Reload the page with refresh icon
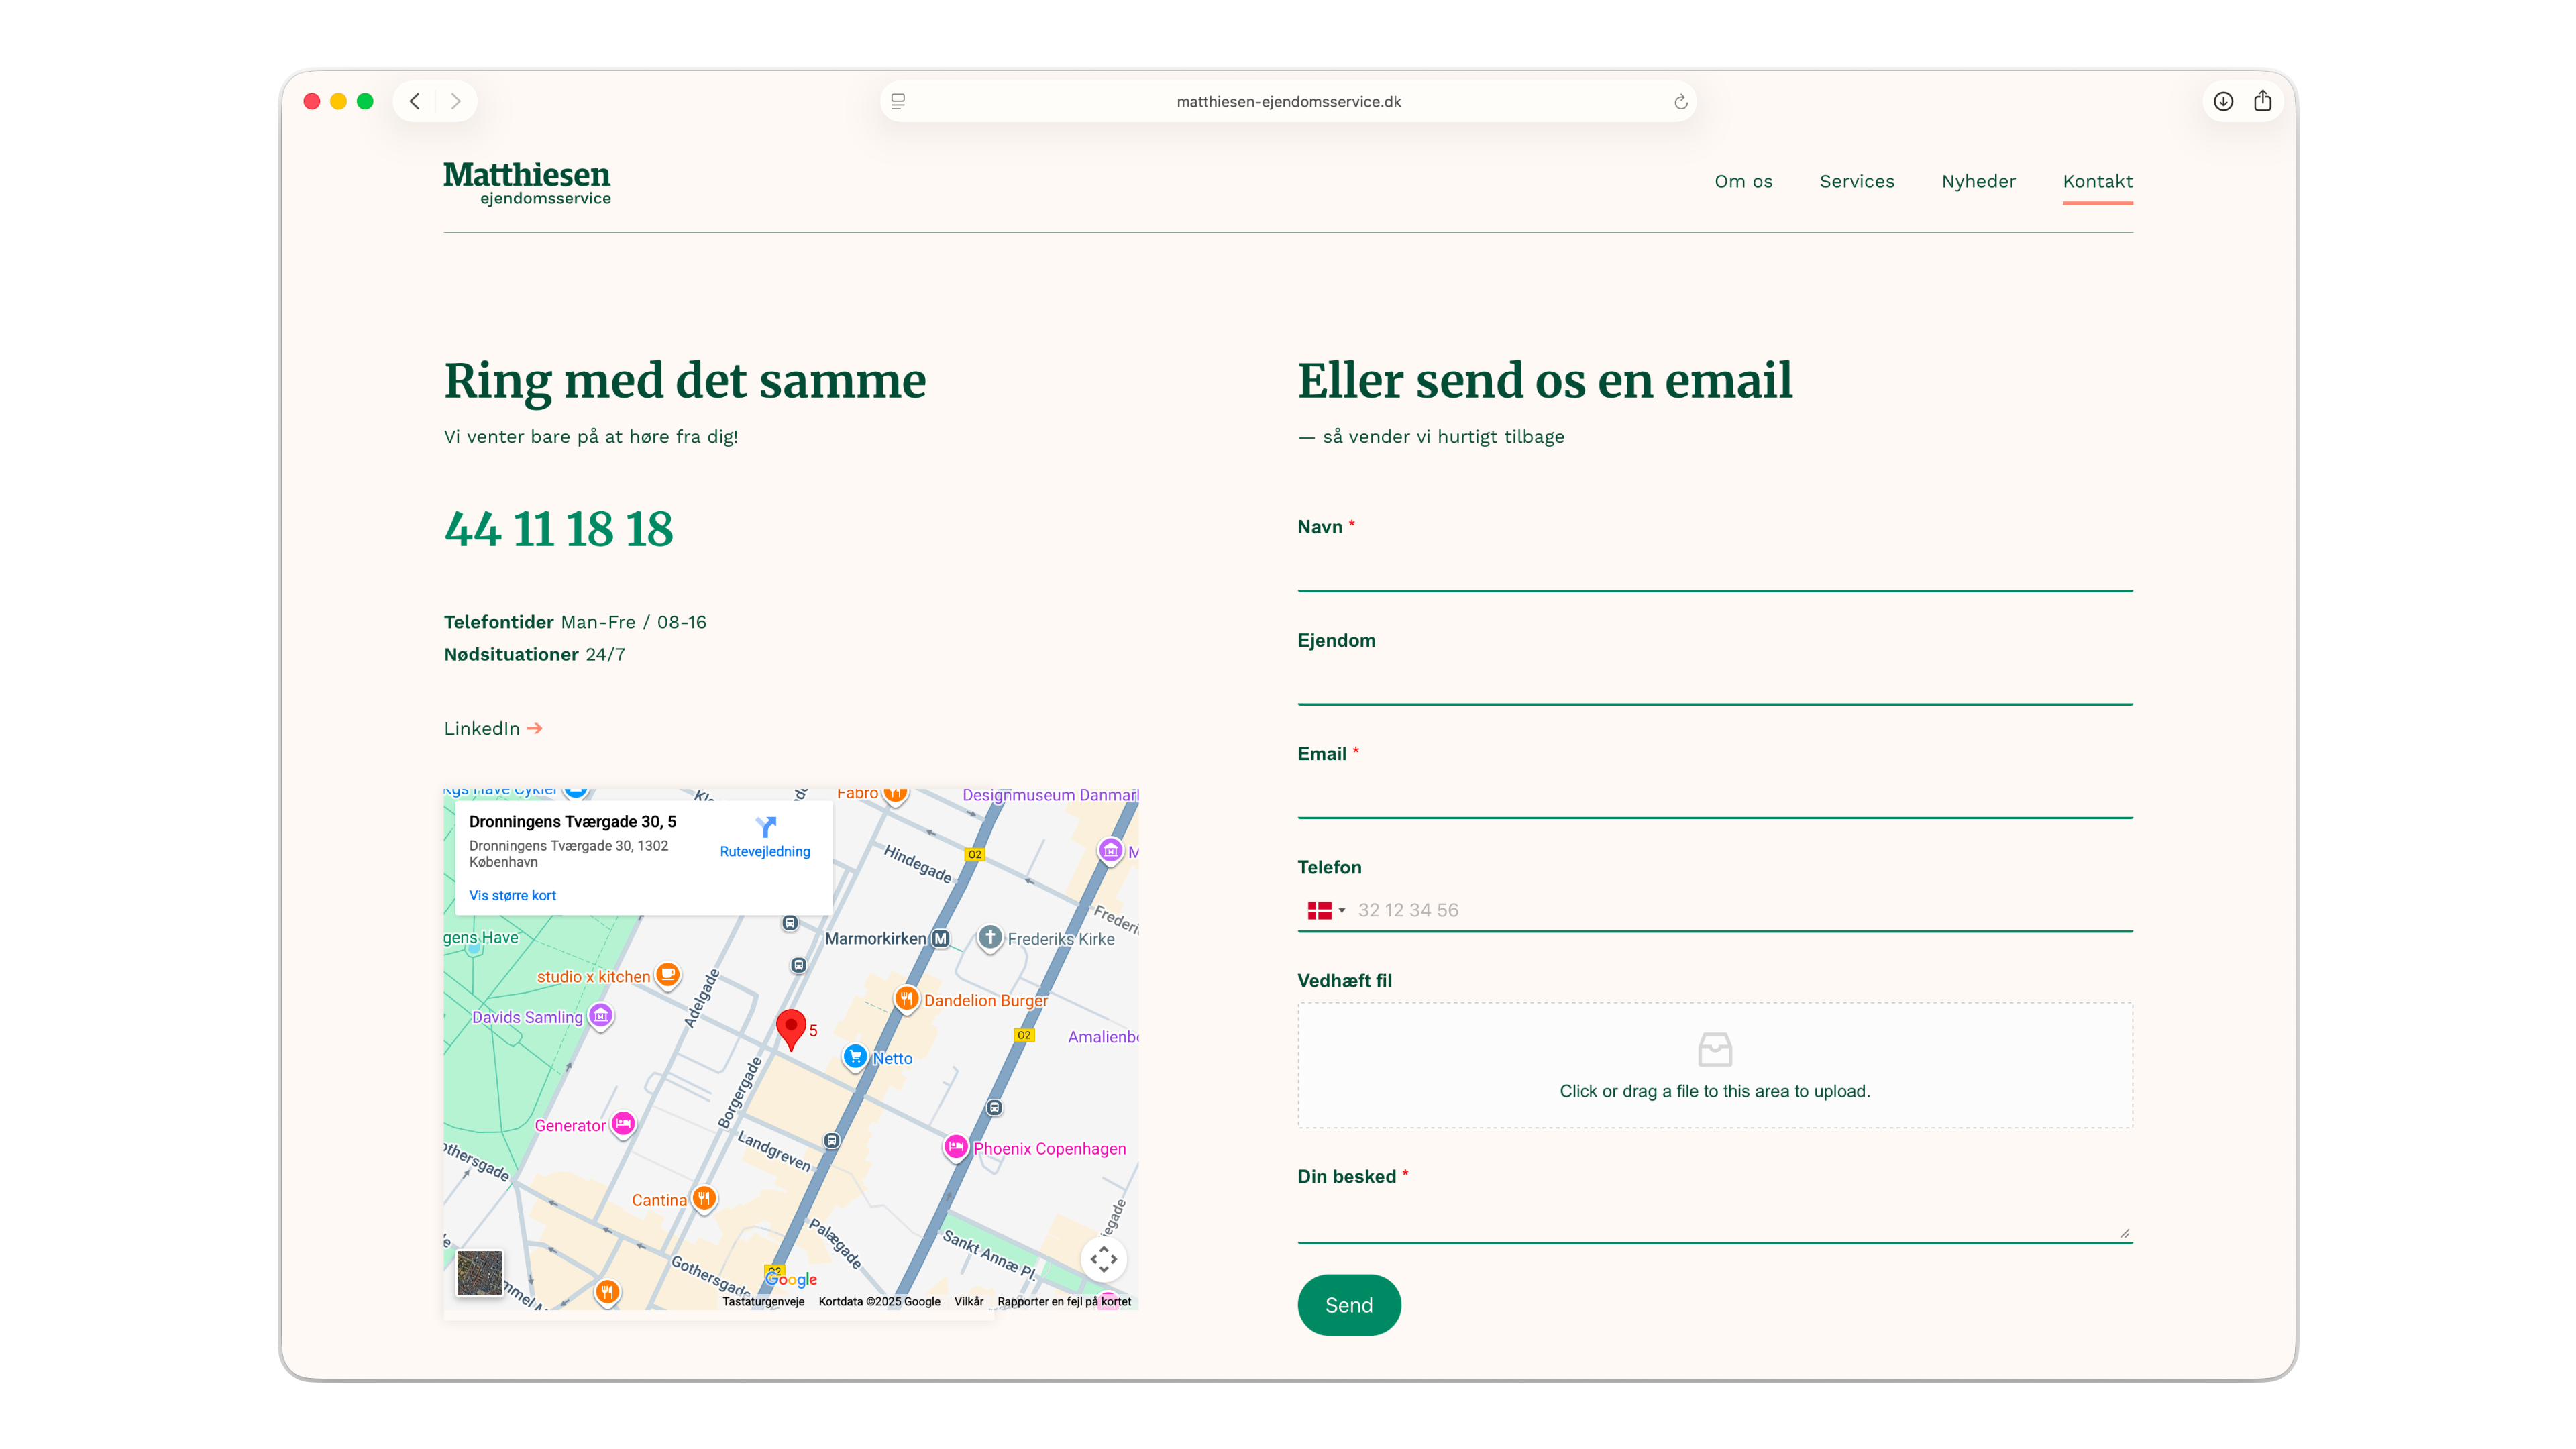The image size is (2576, 1449). tap(1680, 102)
